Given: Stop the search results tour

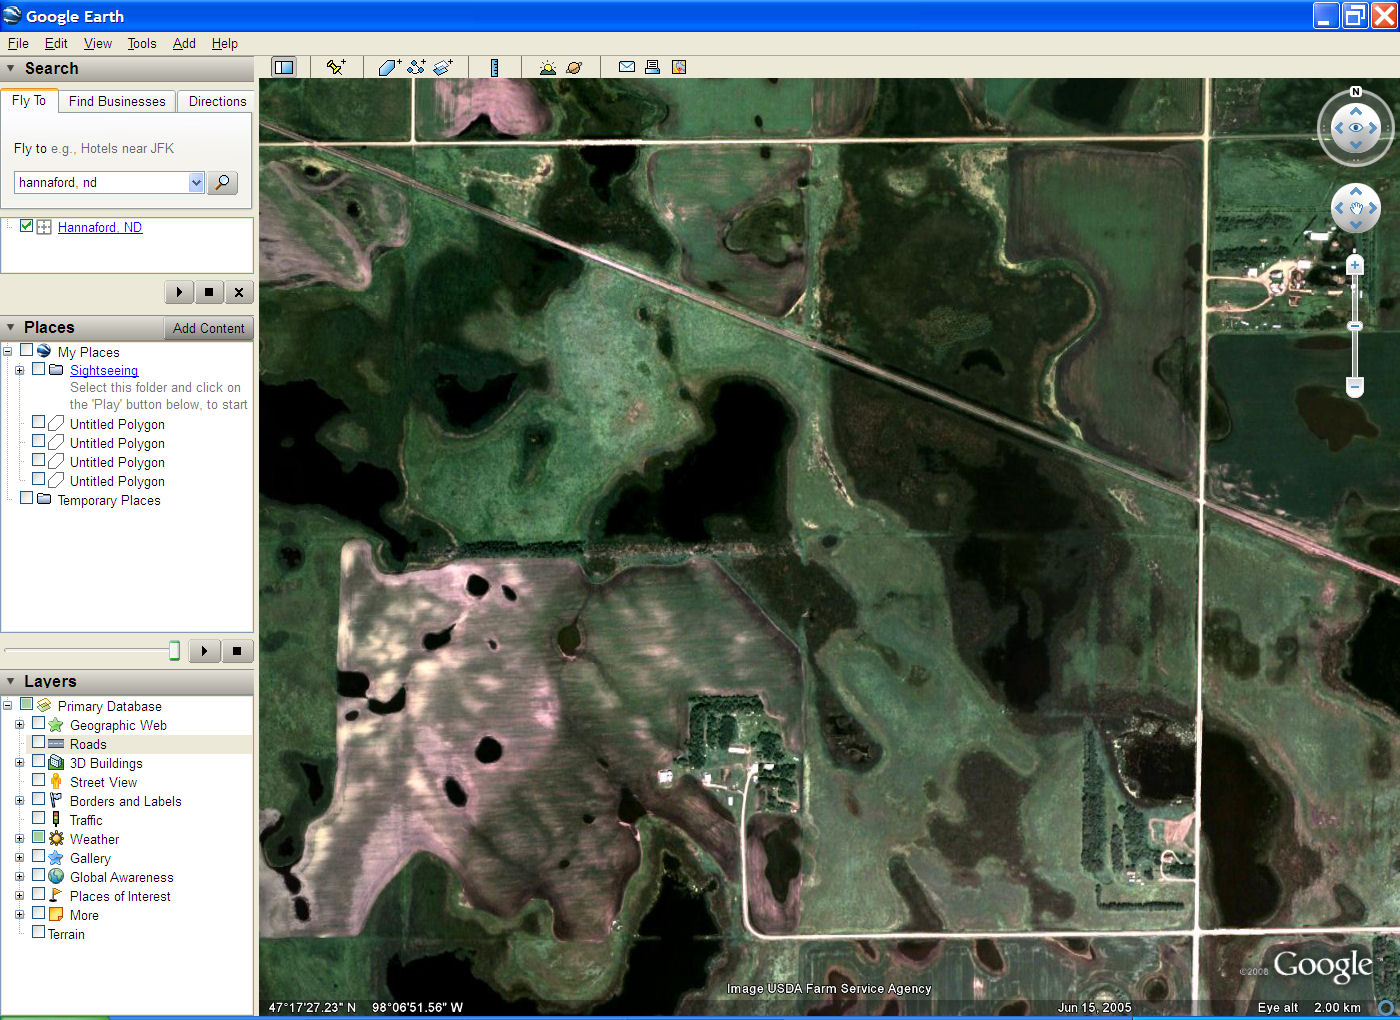Looking at the screenshot, I should click(x=209, y=292).
